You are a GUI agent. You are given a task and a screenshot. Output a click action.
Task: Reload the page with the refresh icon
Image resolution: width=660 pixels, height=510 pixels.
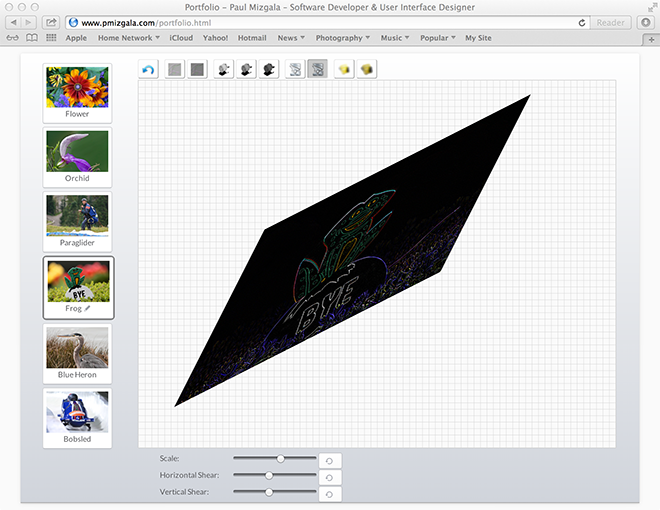tap(582, 23)
